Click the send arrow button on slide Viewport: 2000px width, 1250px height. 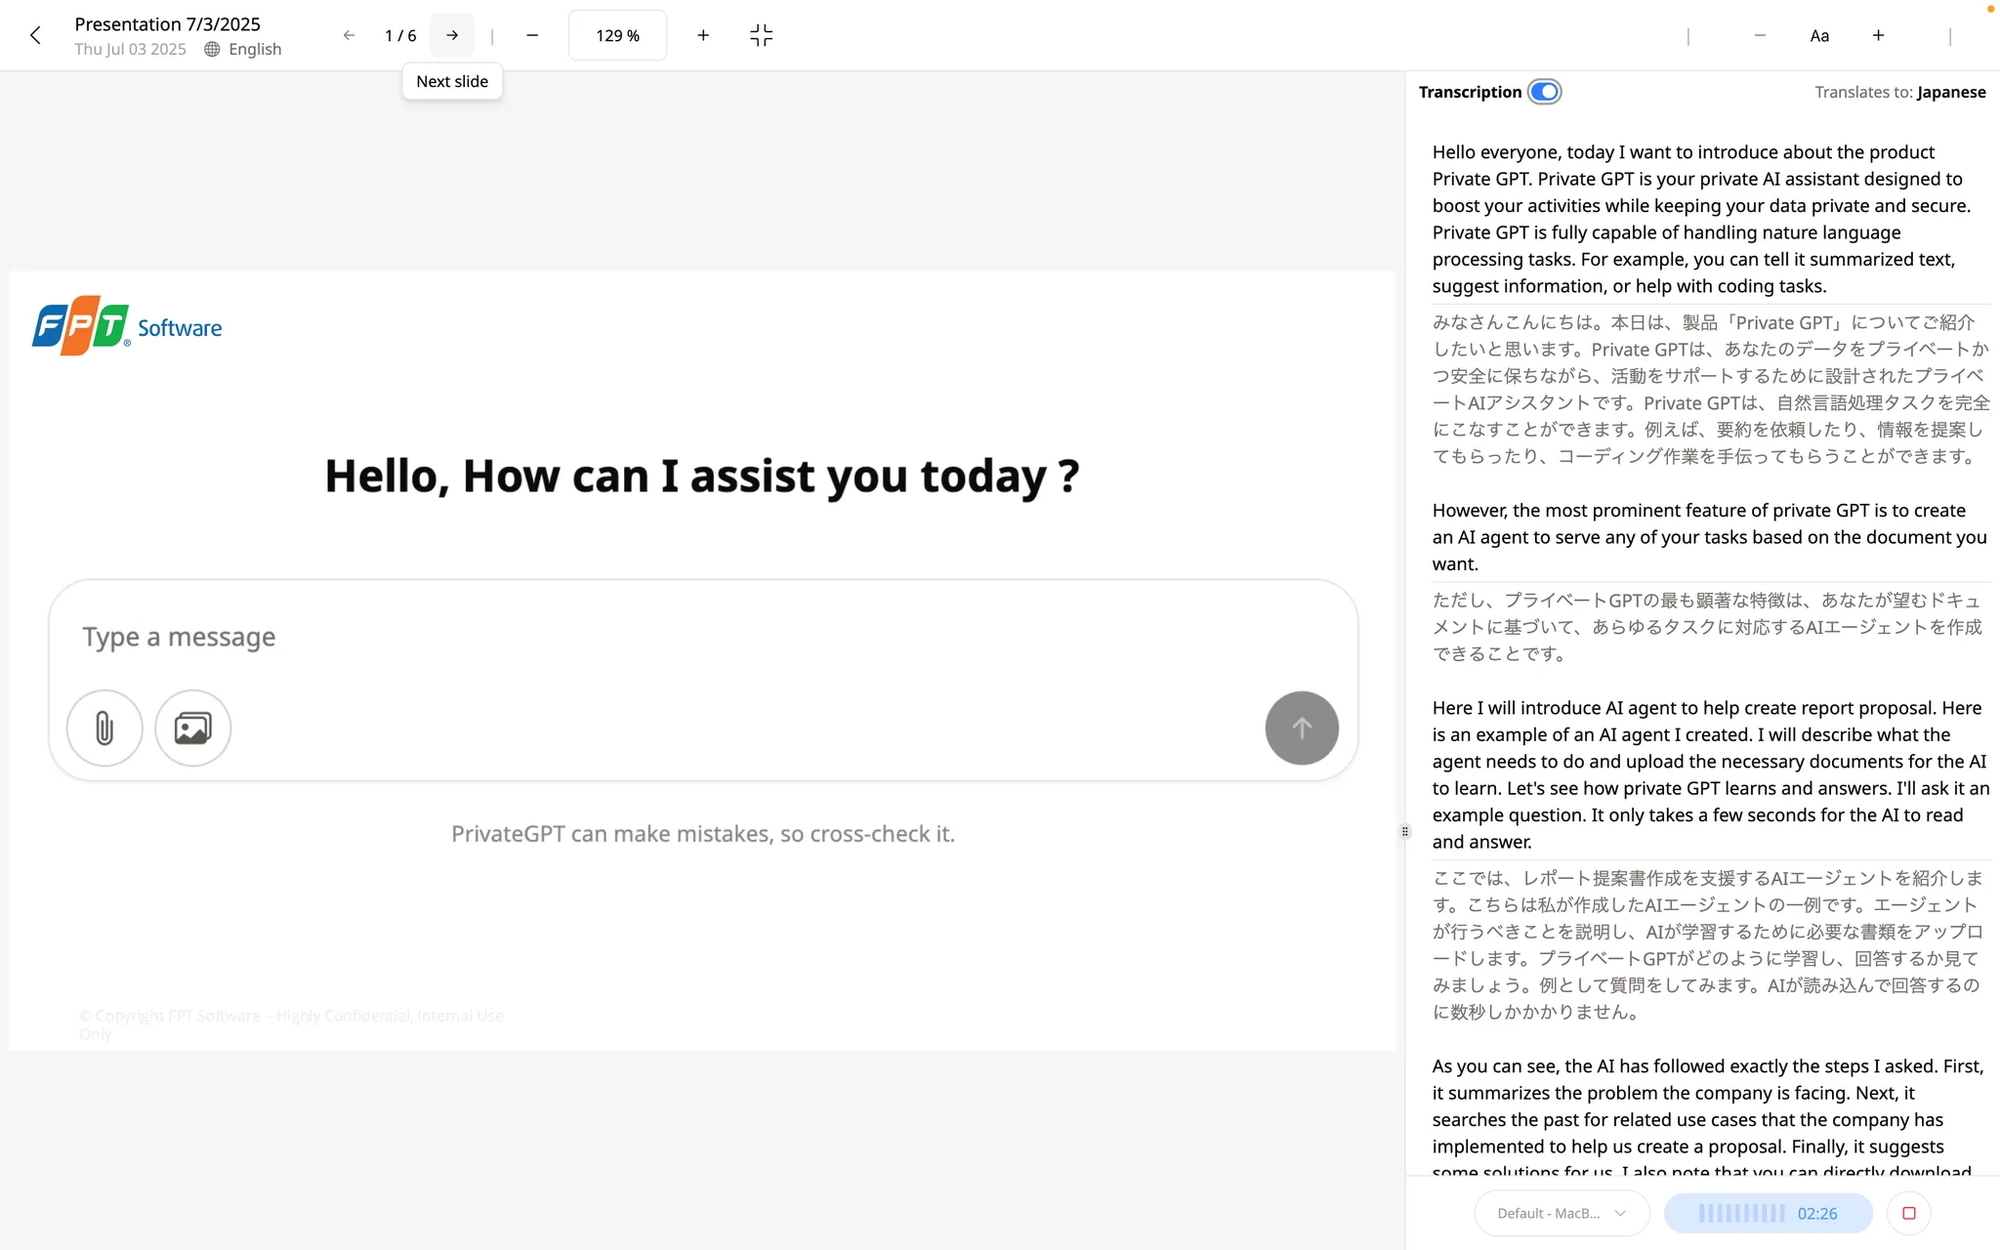click(x=1301, y=728)
